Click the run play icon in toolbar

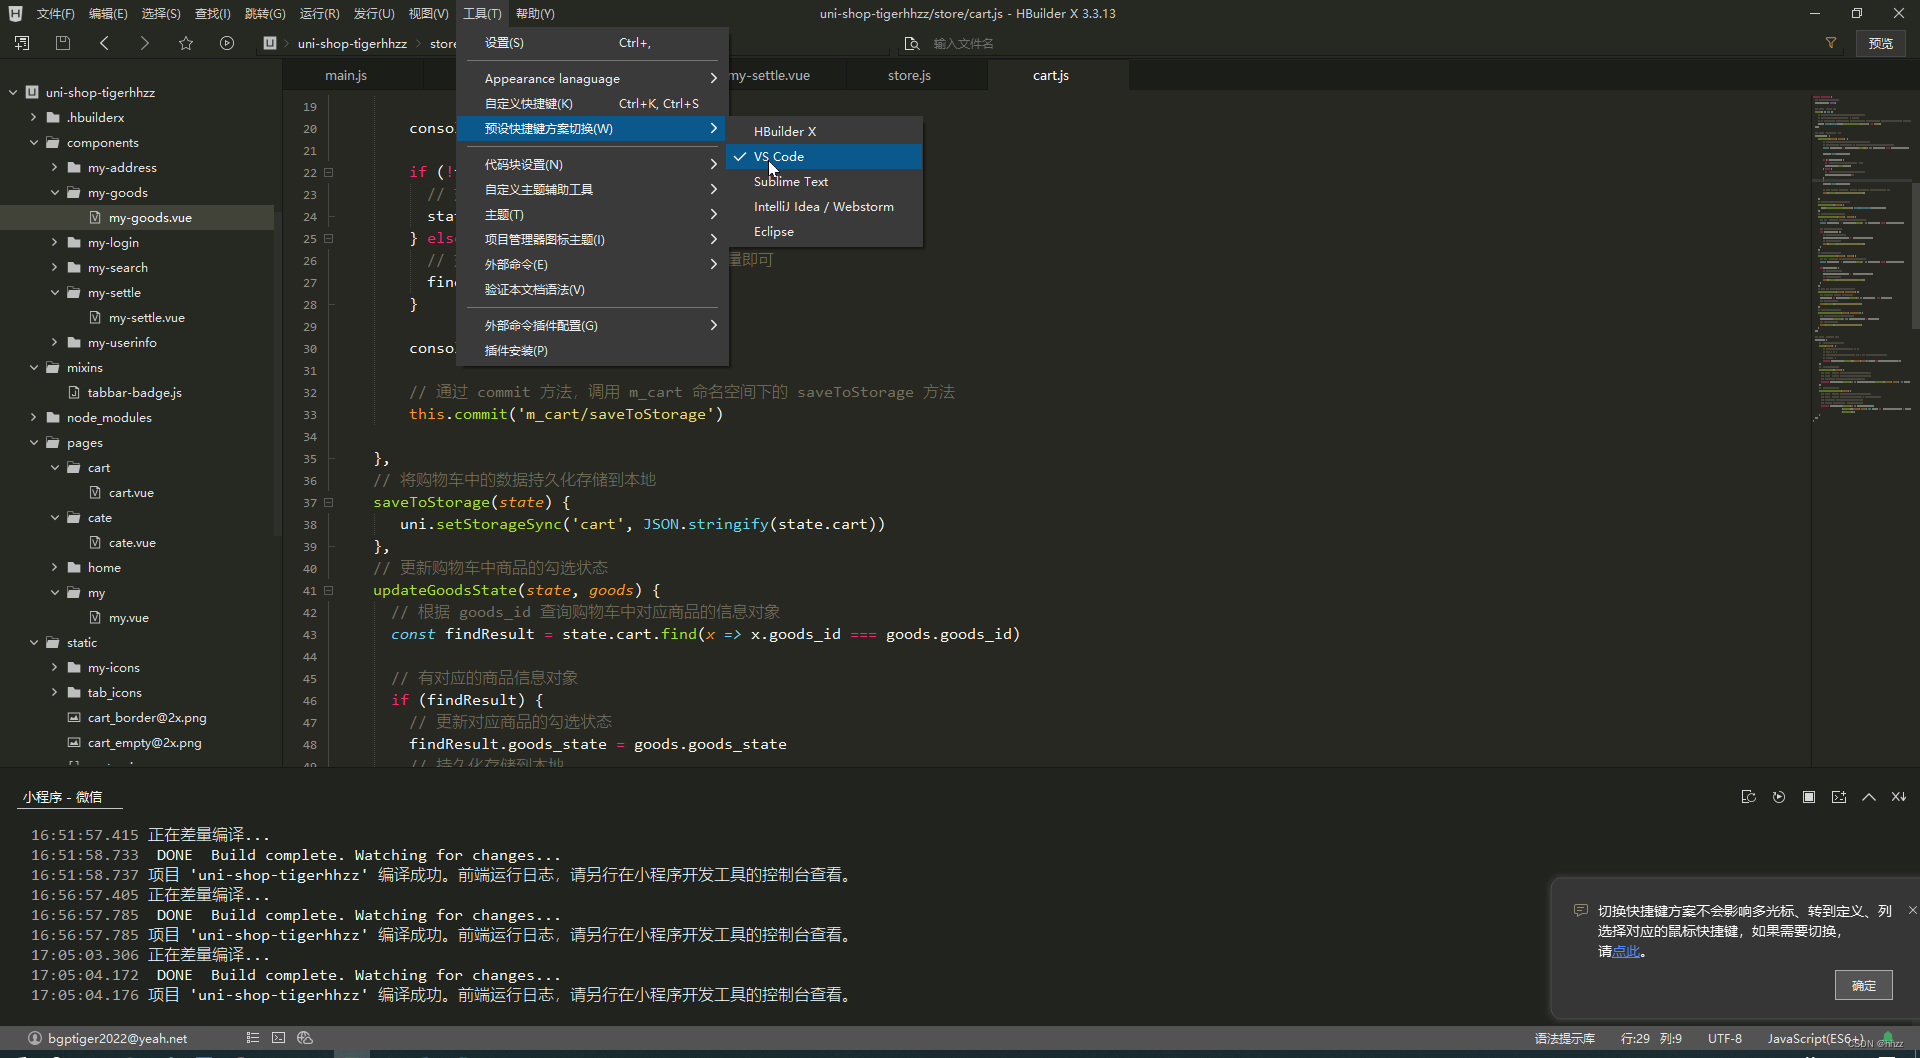point(227,43)
